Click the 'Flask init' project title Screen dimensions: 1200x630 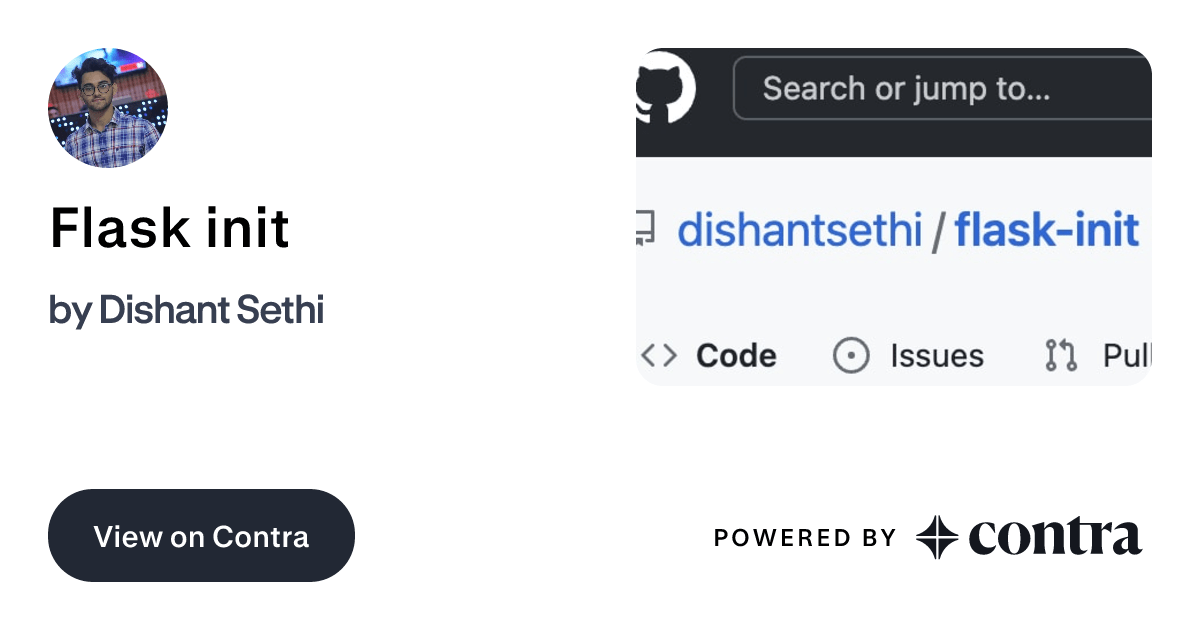[170, 228]
